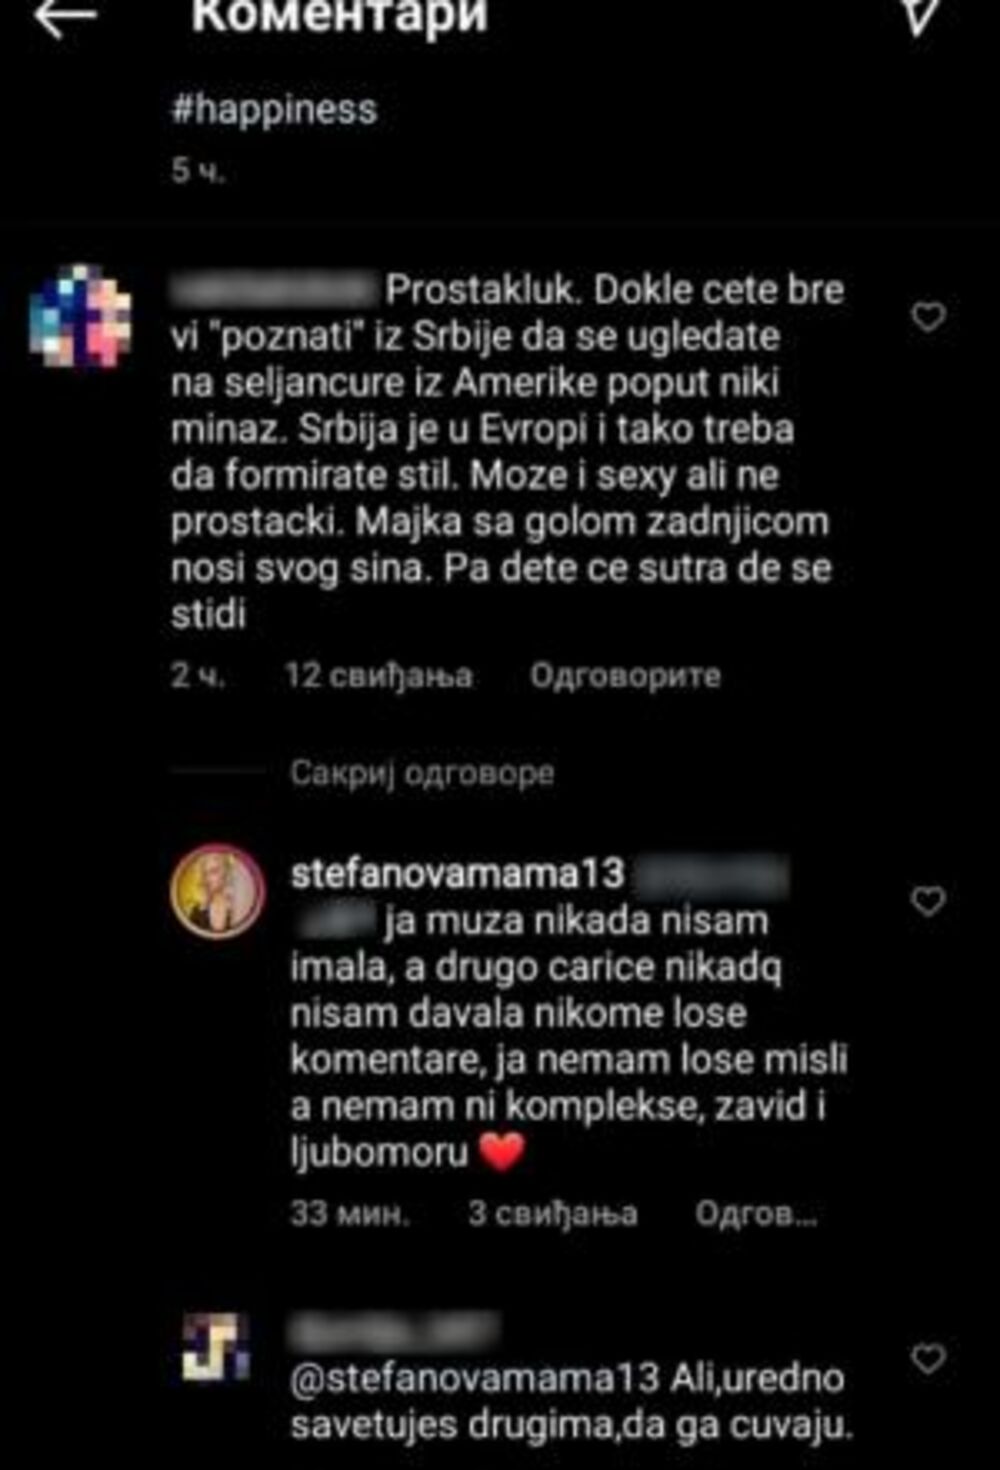Open stefanovamama13 profile picture
Viewport: 1000px width, 1470px height.
(218, 891)
